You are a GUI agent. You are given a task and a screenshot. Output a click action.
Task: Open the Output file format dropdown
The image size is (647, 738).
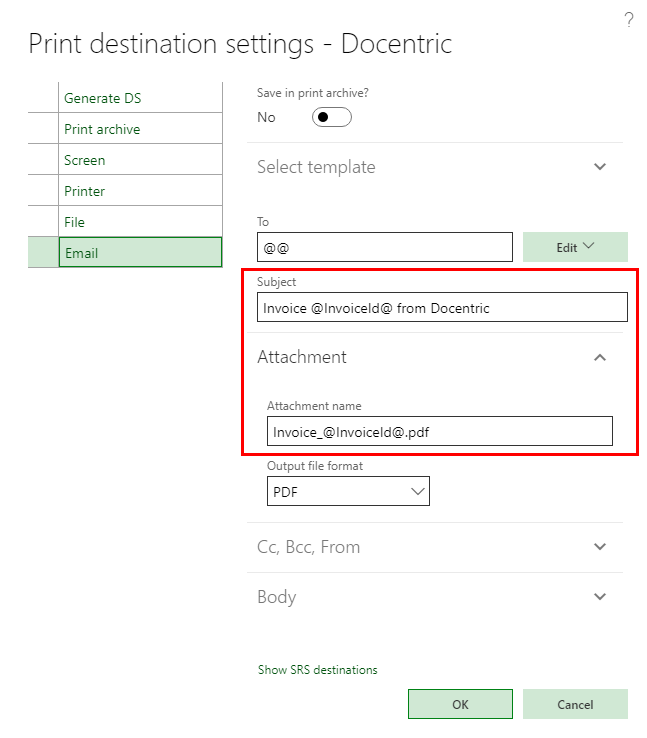[348, 491]
